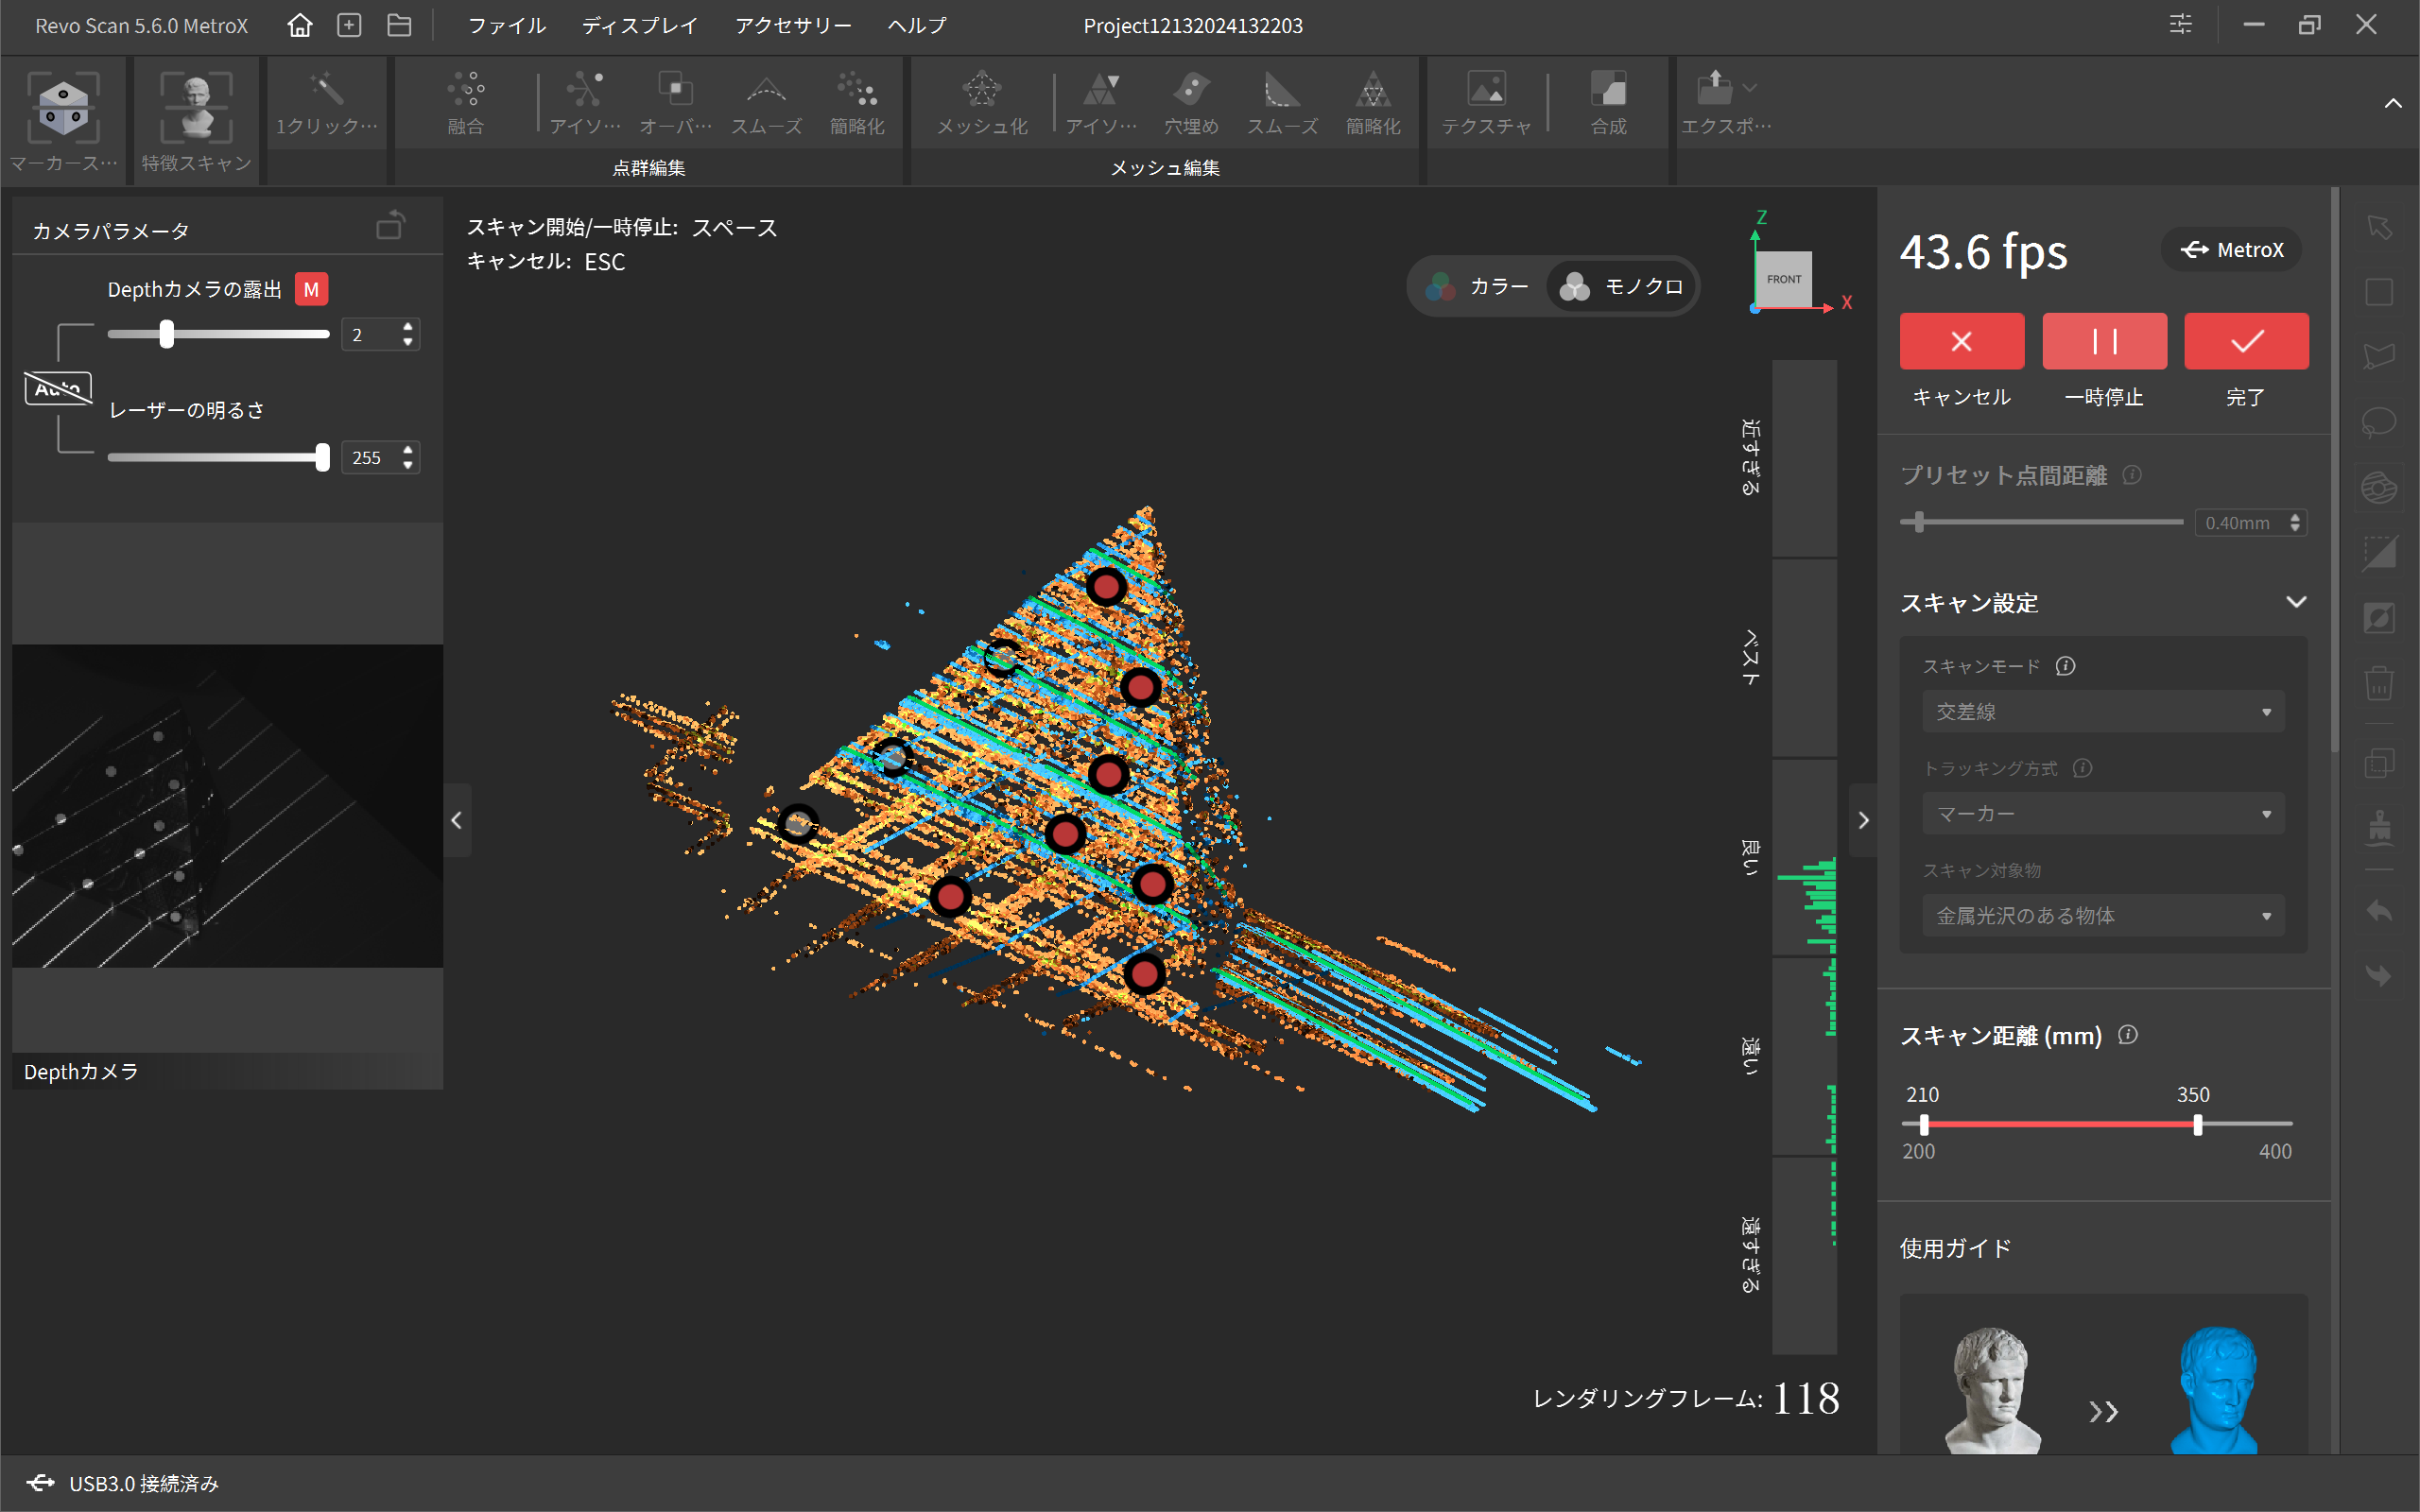2420x1512 pixels.
Task: Click the trash delete icon in right sidebar
Action: pyautogui.click(x=2379, y=684)
